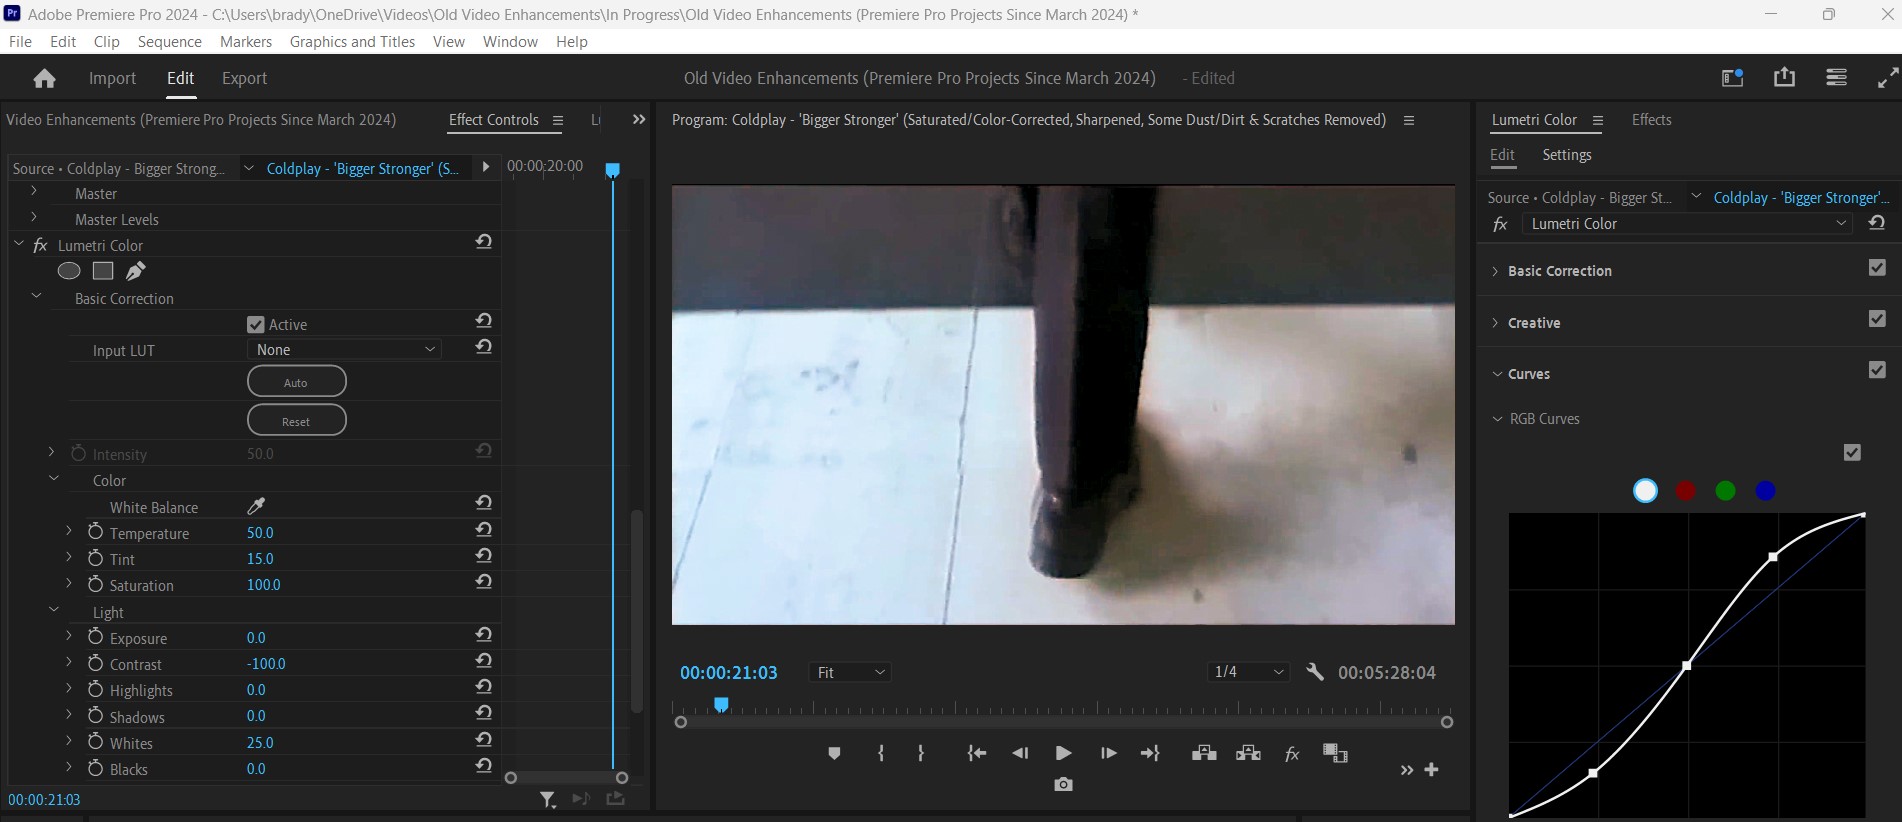Maximize the video output fullscreen icon

point(1888,78)
